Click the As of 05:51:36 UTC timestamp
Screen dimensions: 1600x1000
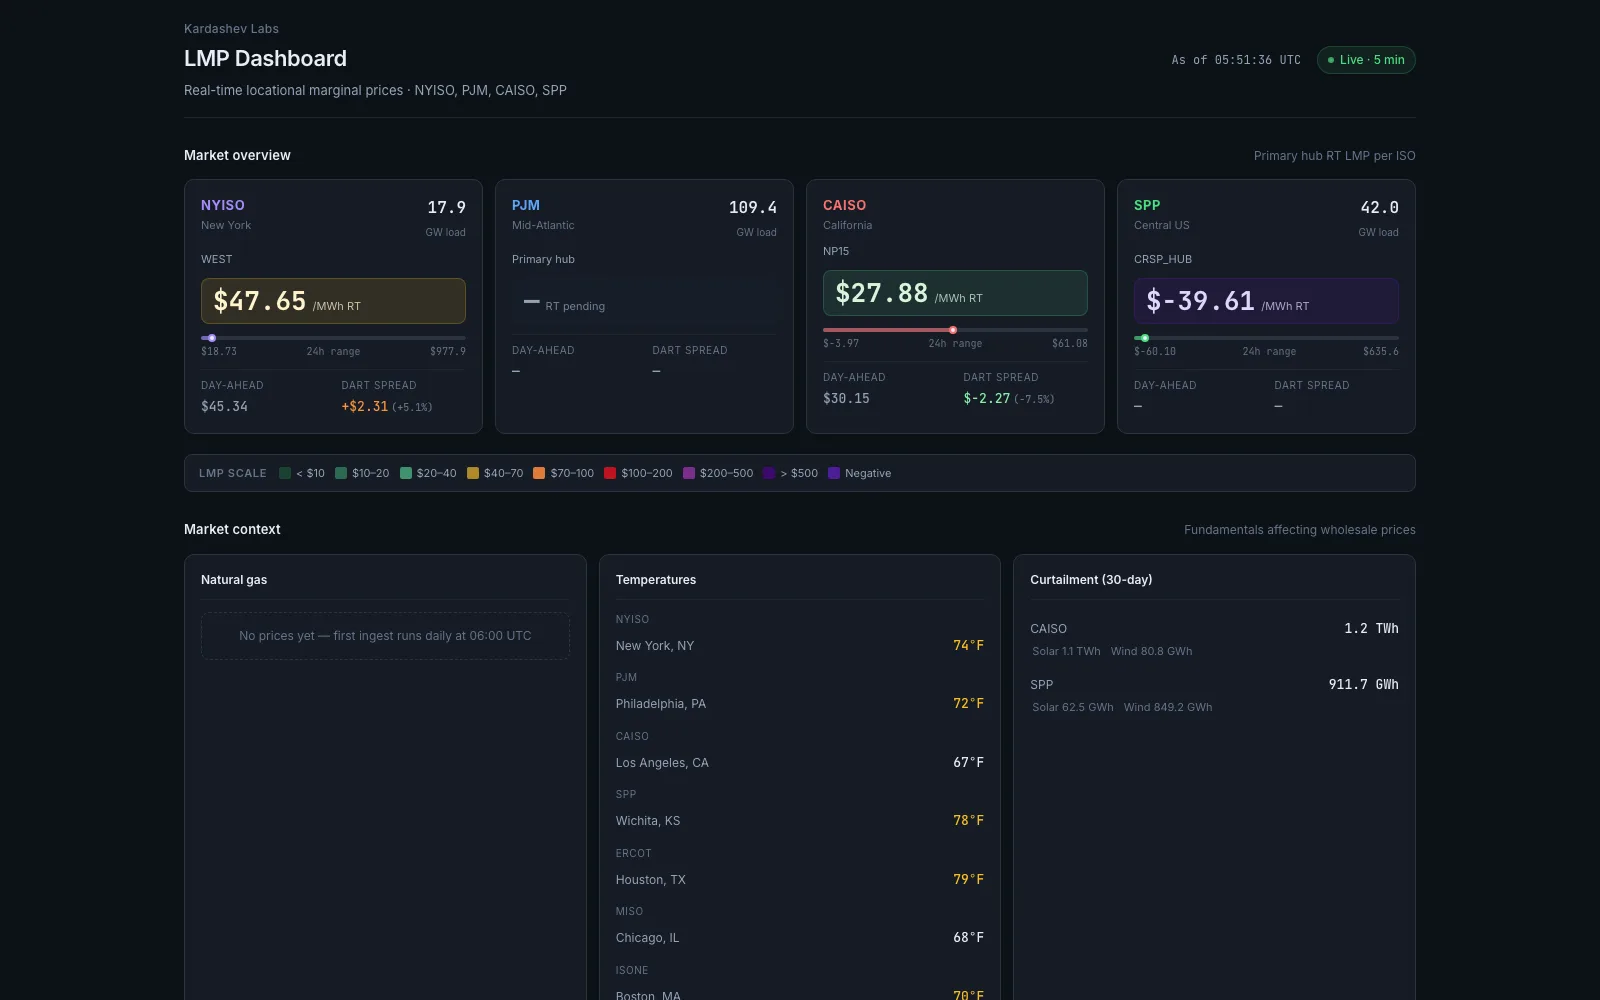[x=1236, y=60]
